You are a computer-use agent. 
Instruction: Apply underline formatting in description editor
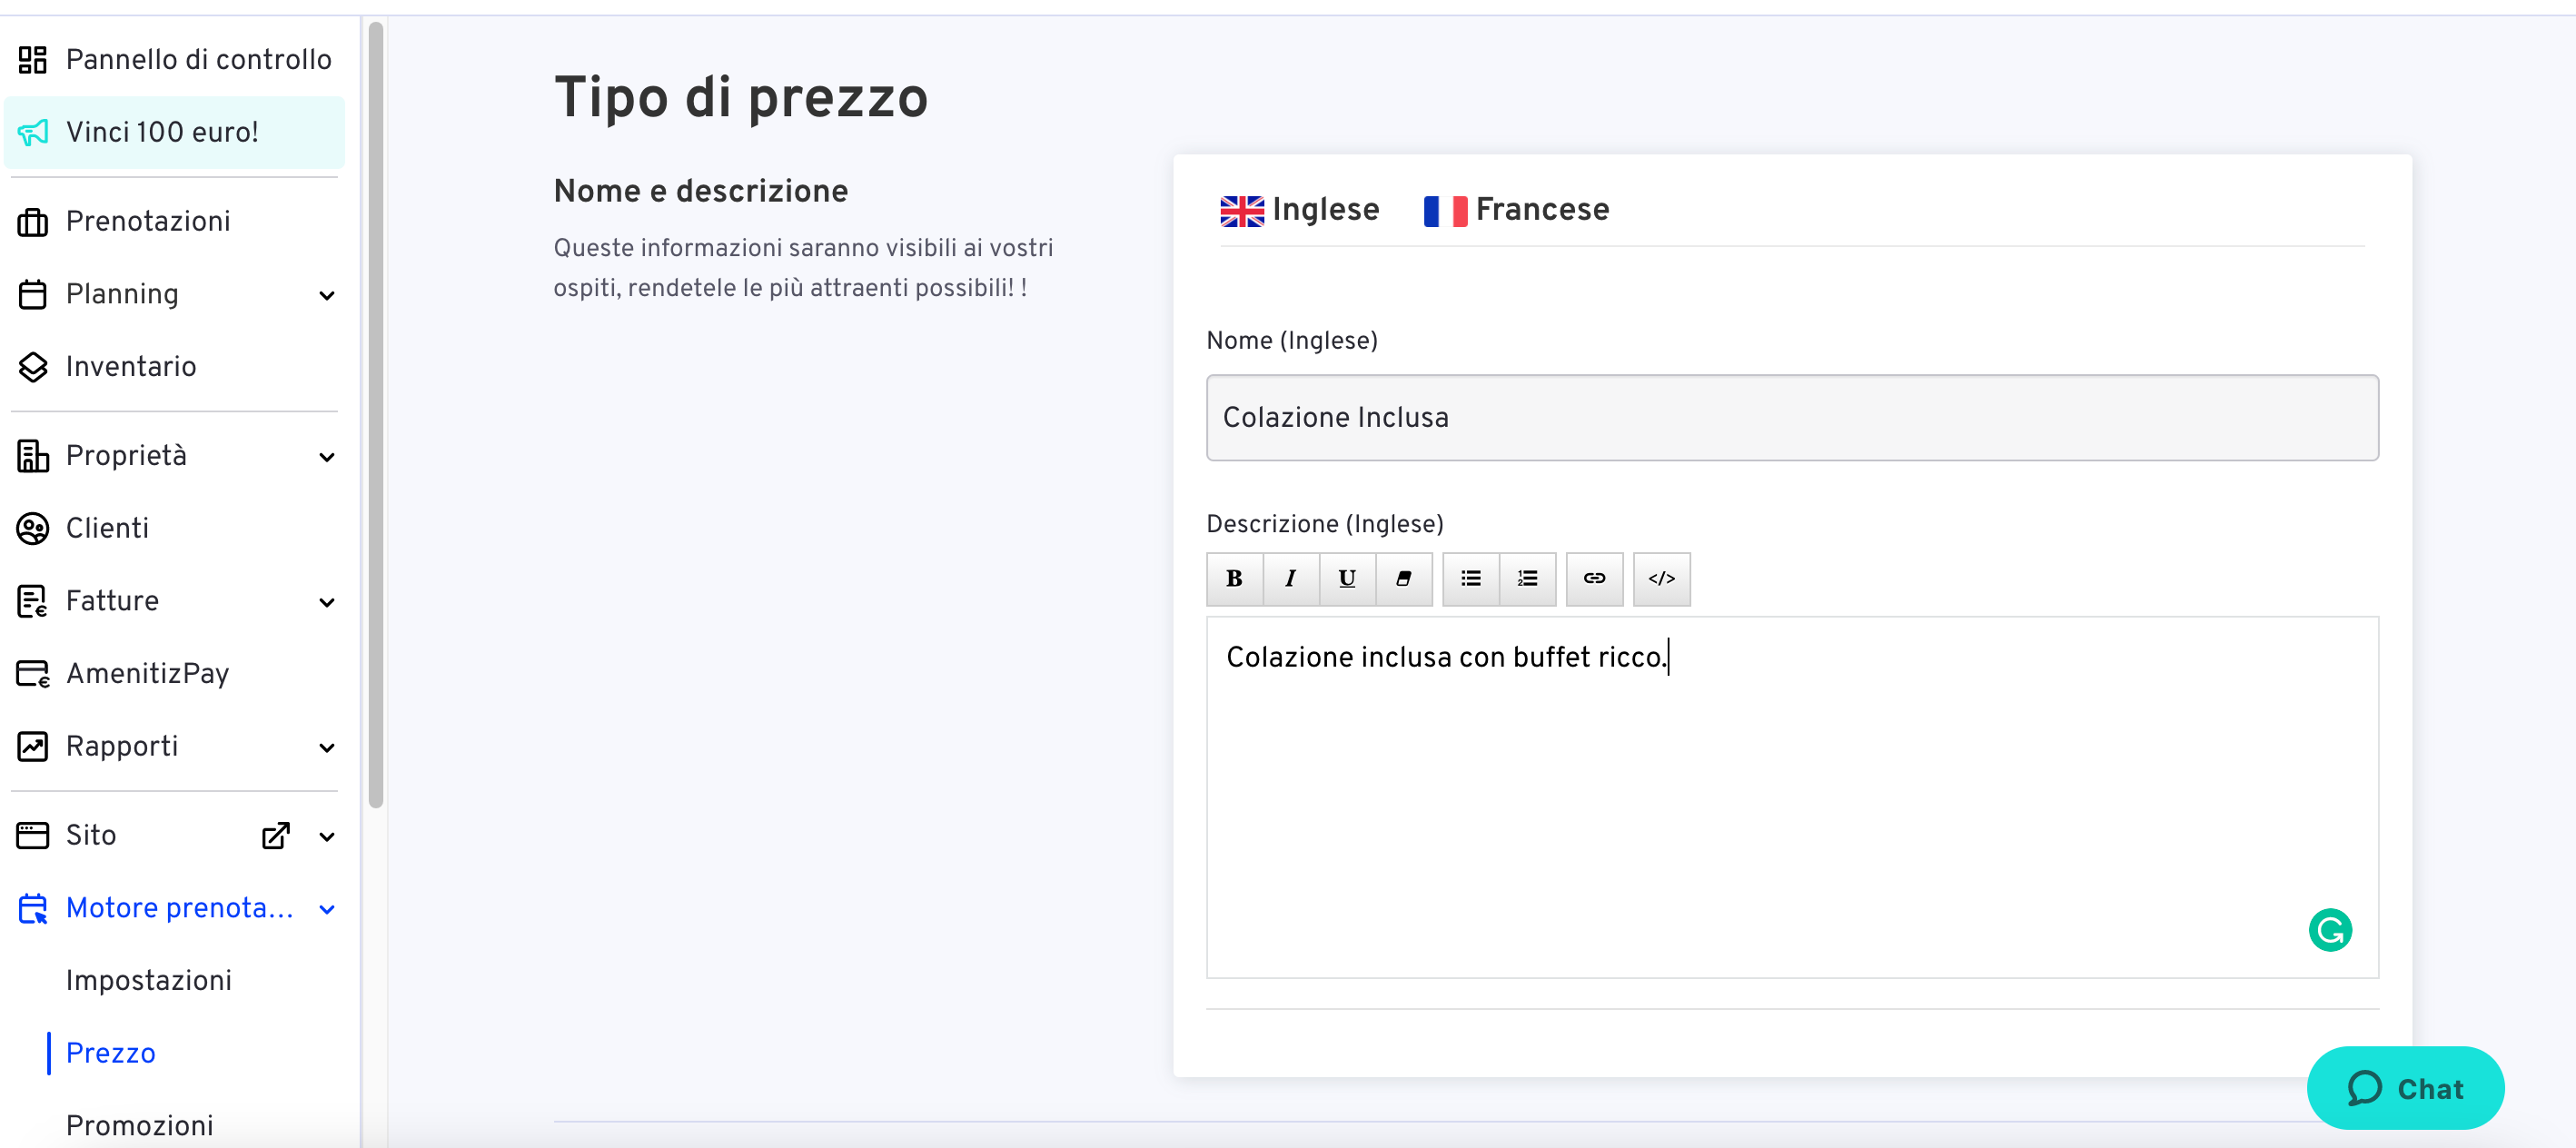pyautogui.click(x=1346, y=579)
